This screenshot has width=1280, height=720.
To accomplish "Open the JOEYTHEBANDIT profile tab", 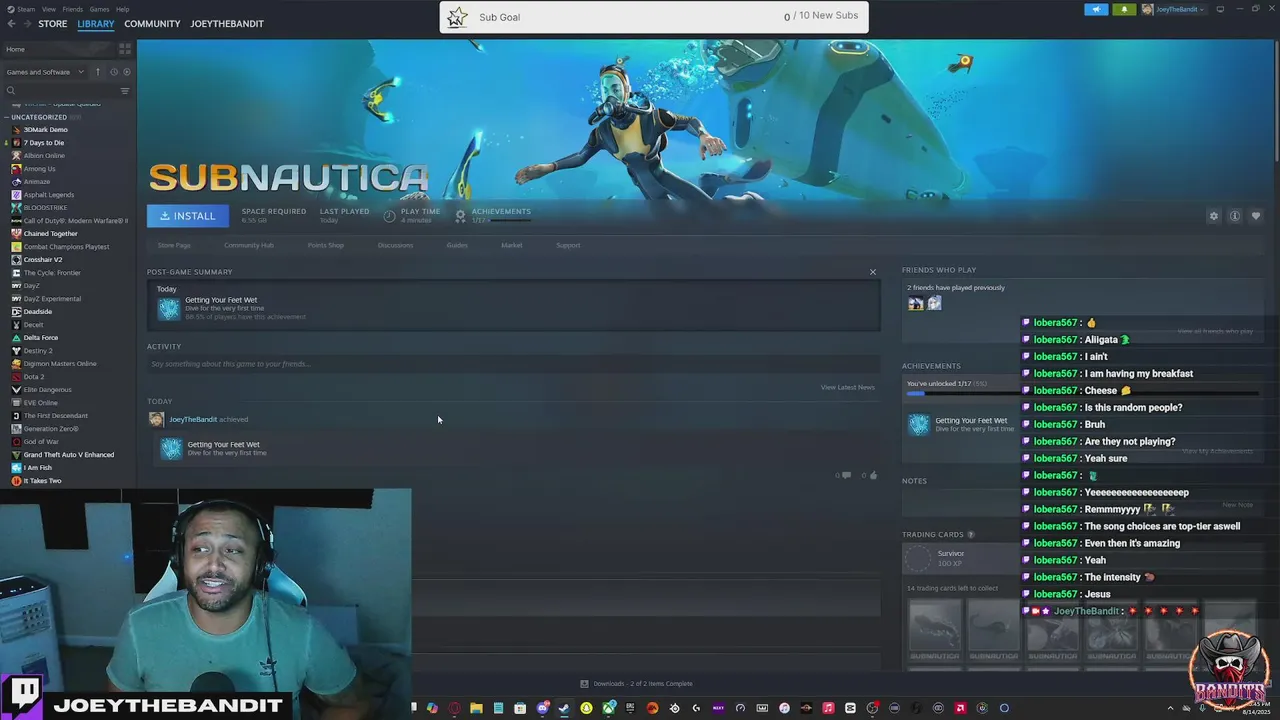I will pyautogui.click(x=227, y=24).
